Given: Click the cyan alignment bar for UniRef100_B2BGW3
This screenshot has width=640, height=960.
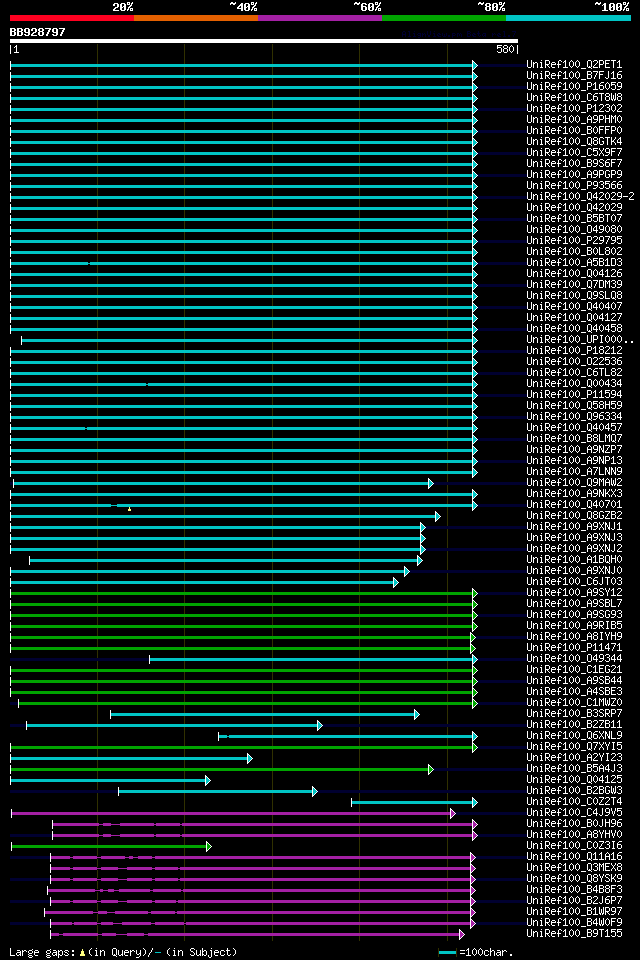Looking at the screenshot, I should pos(218,792).
